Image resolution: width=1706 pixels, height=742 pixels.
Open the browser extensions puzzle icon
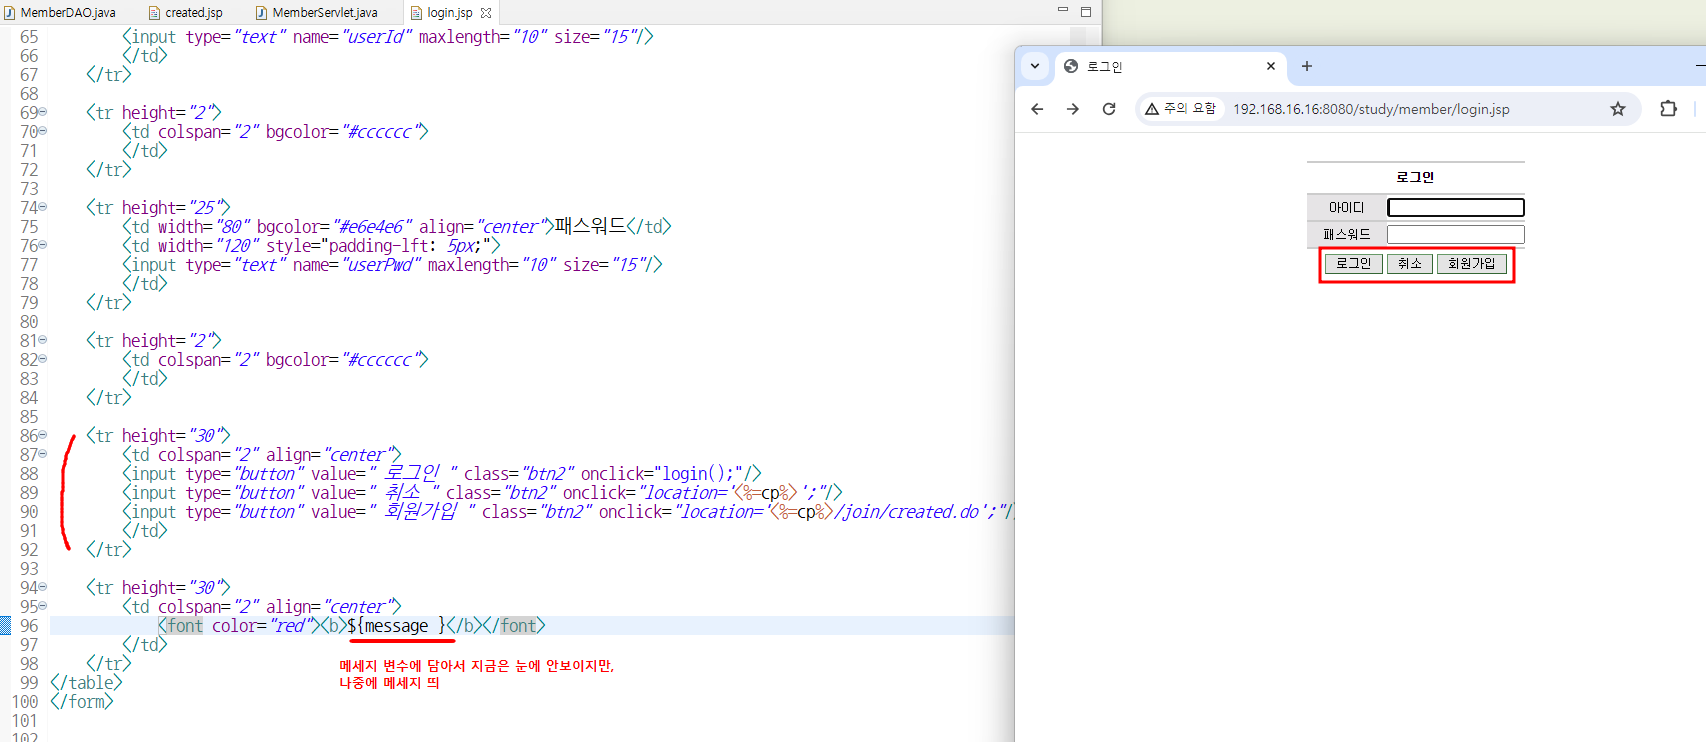(1668, 109)
